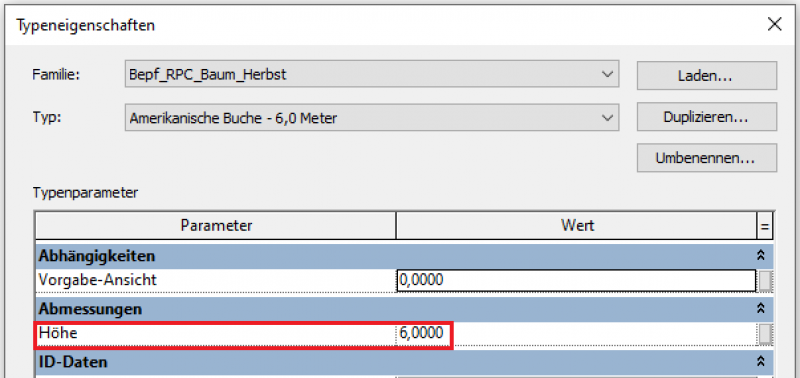Click the Höhe value field 6,0000
Viewport: 800px width, 378px height.
[577, 334]
